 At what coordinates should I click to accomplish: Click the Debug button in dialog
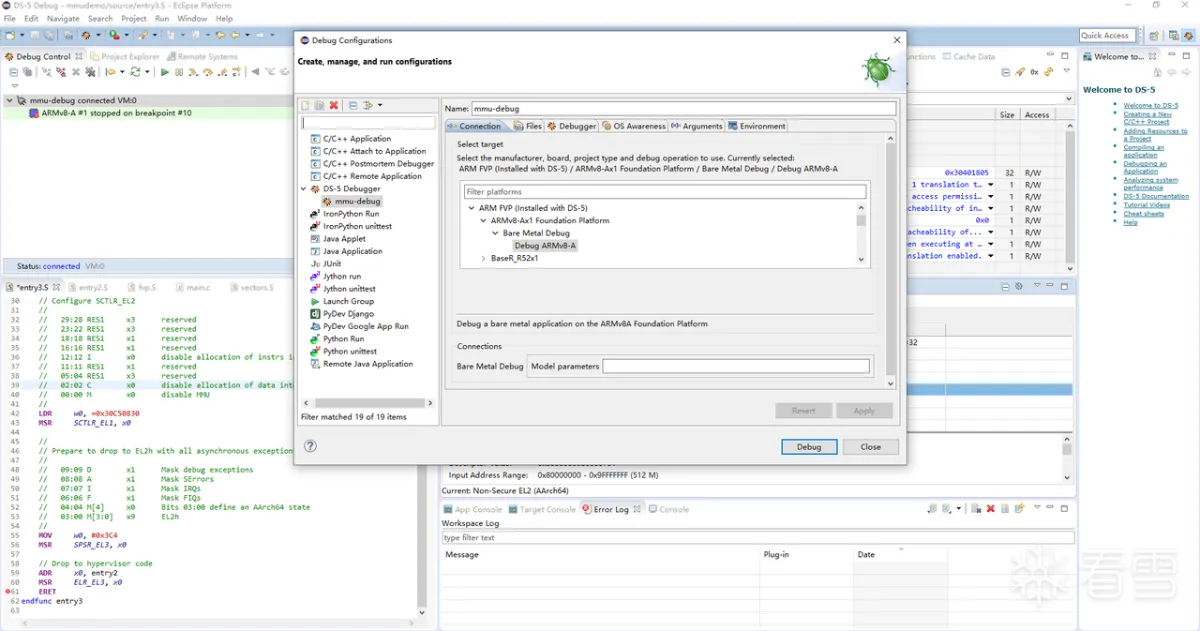point(809,447)
